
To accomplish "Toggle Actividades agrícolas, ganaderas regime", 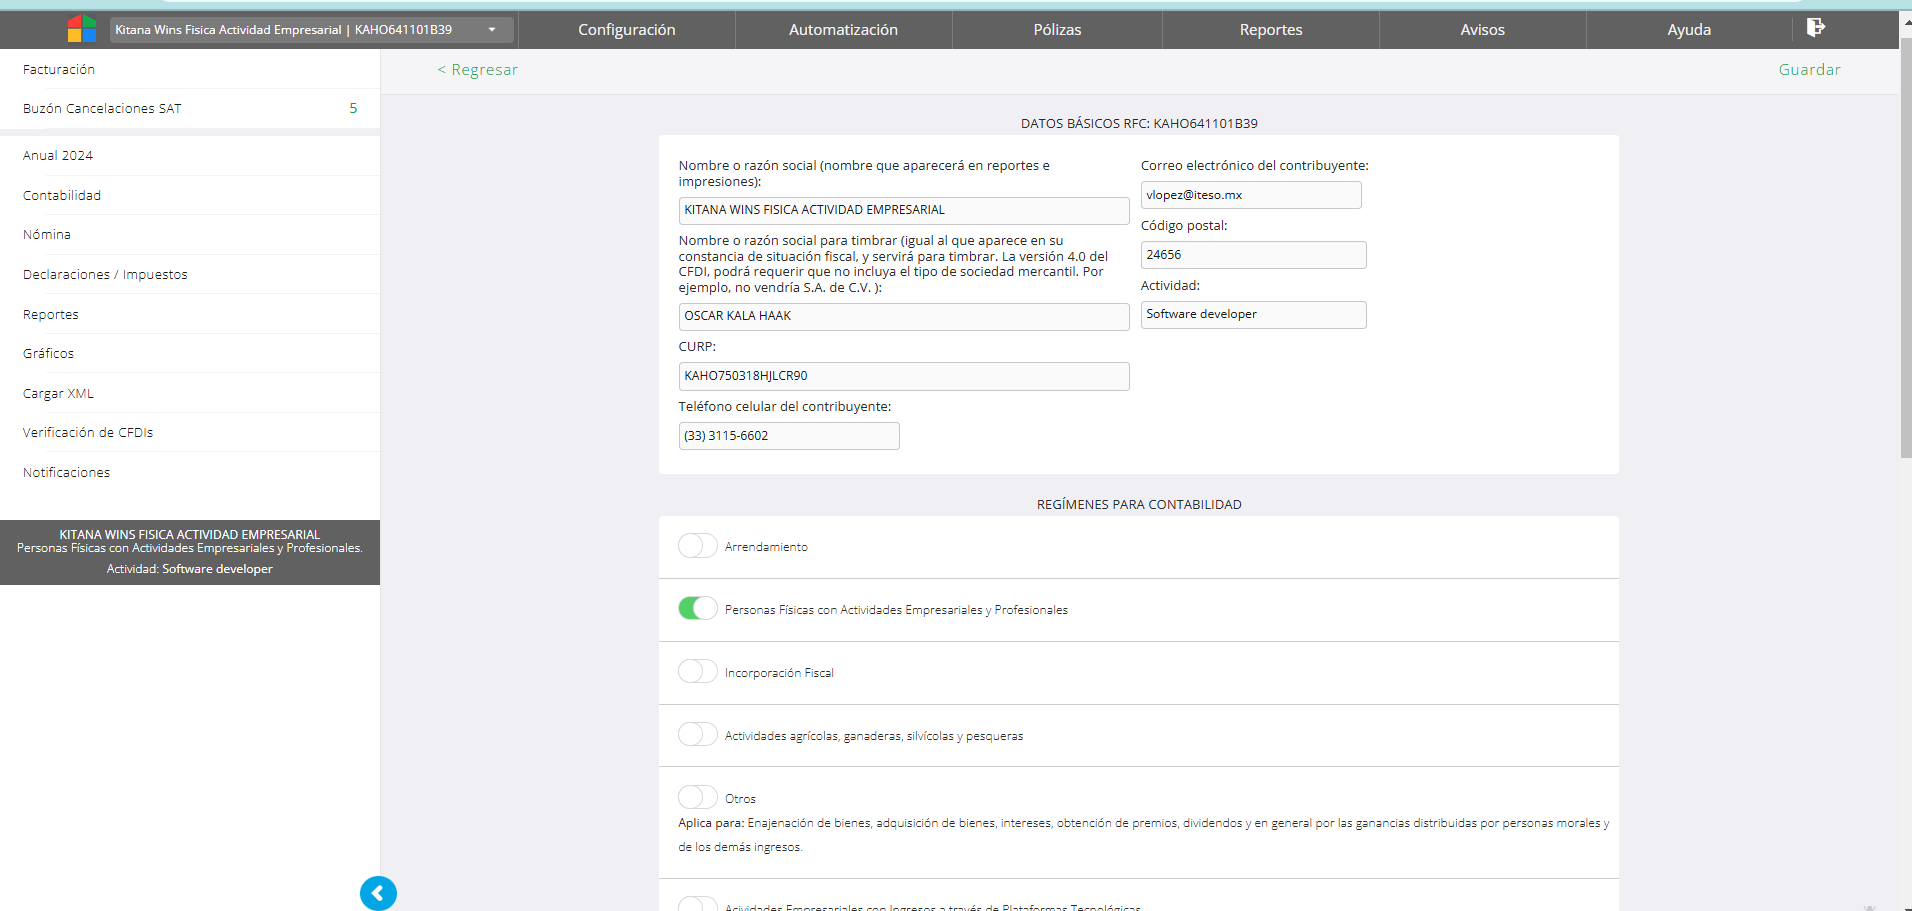I will point(697,735).
